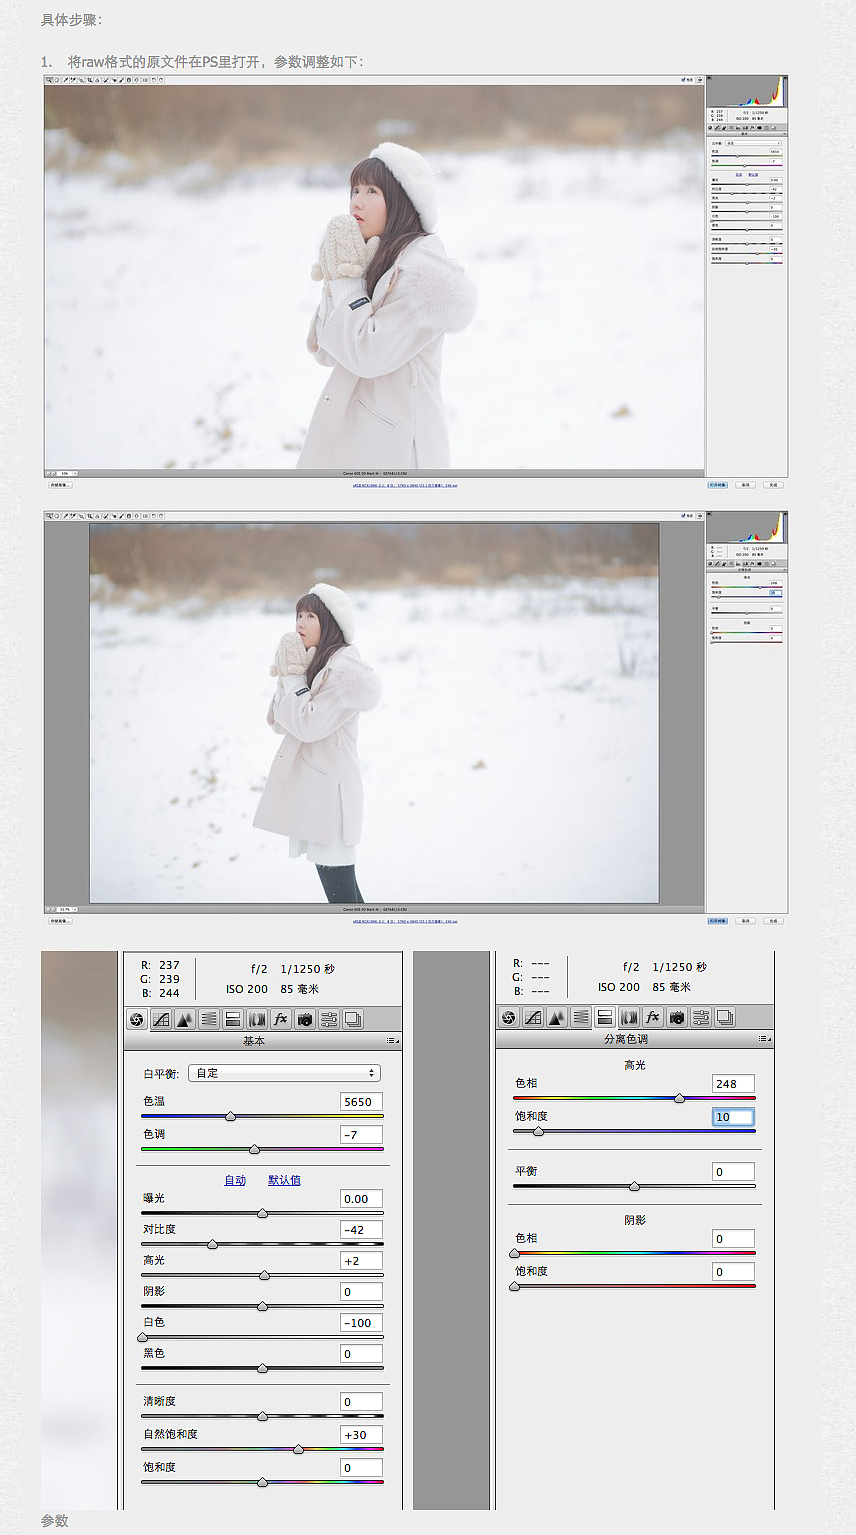Open the 白平衡 自定 dropdown
Screen dimensions: 856x1535
(x=285, y=1073)
